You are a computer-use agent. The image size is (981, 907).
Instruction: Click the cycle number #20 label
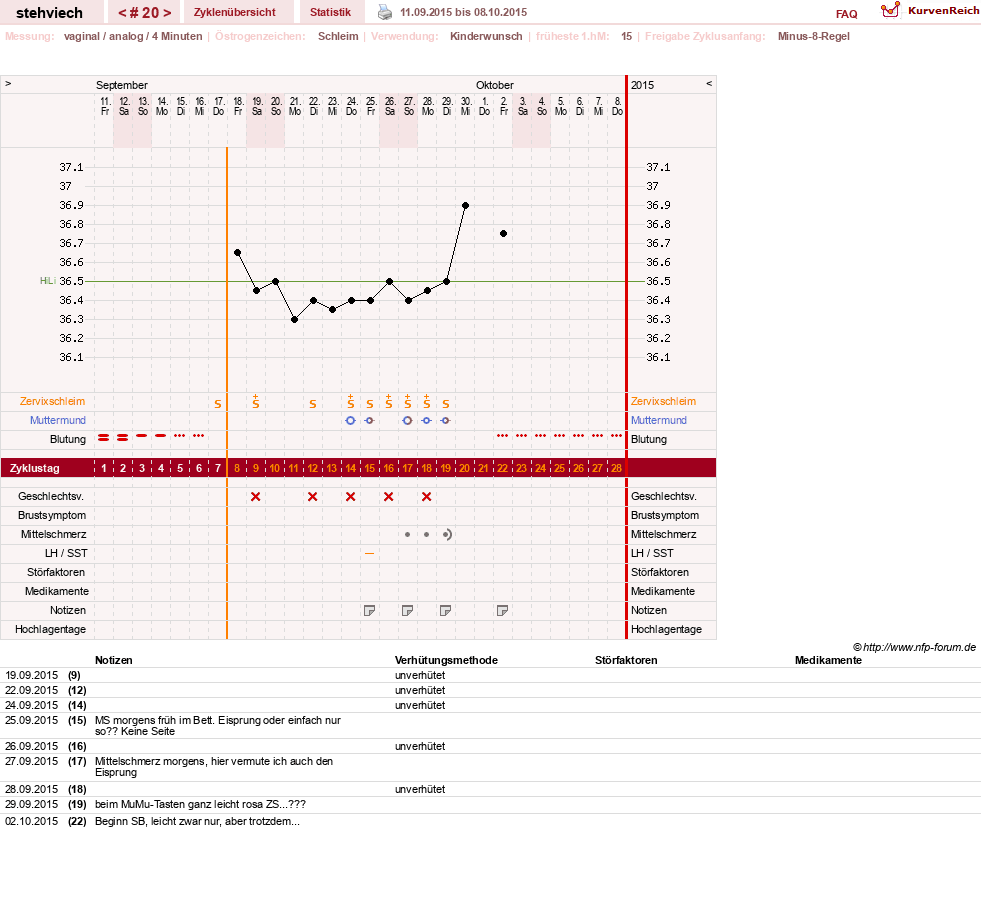tap(145, 13)
